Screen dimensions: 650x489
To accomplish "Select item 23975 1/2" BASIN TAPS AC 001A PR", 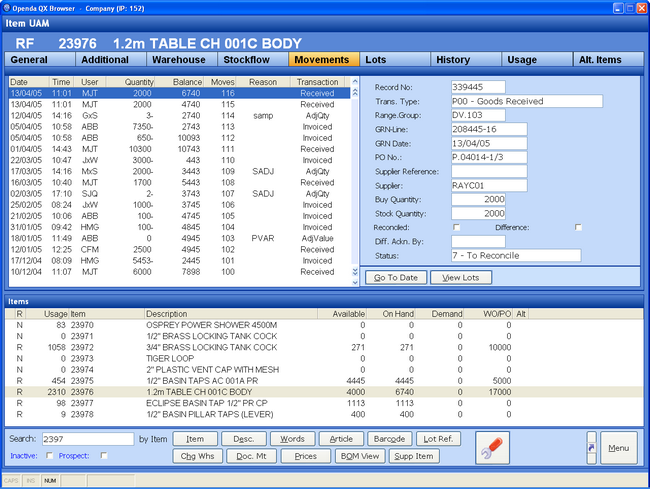I will tap(324, 381).
